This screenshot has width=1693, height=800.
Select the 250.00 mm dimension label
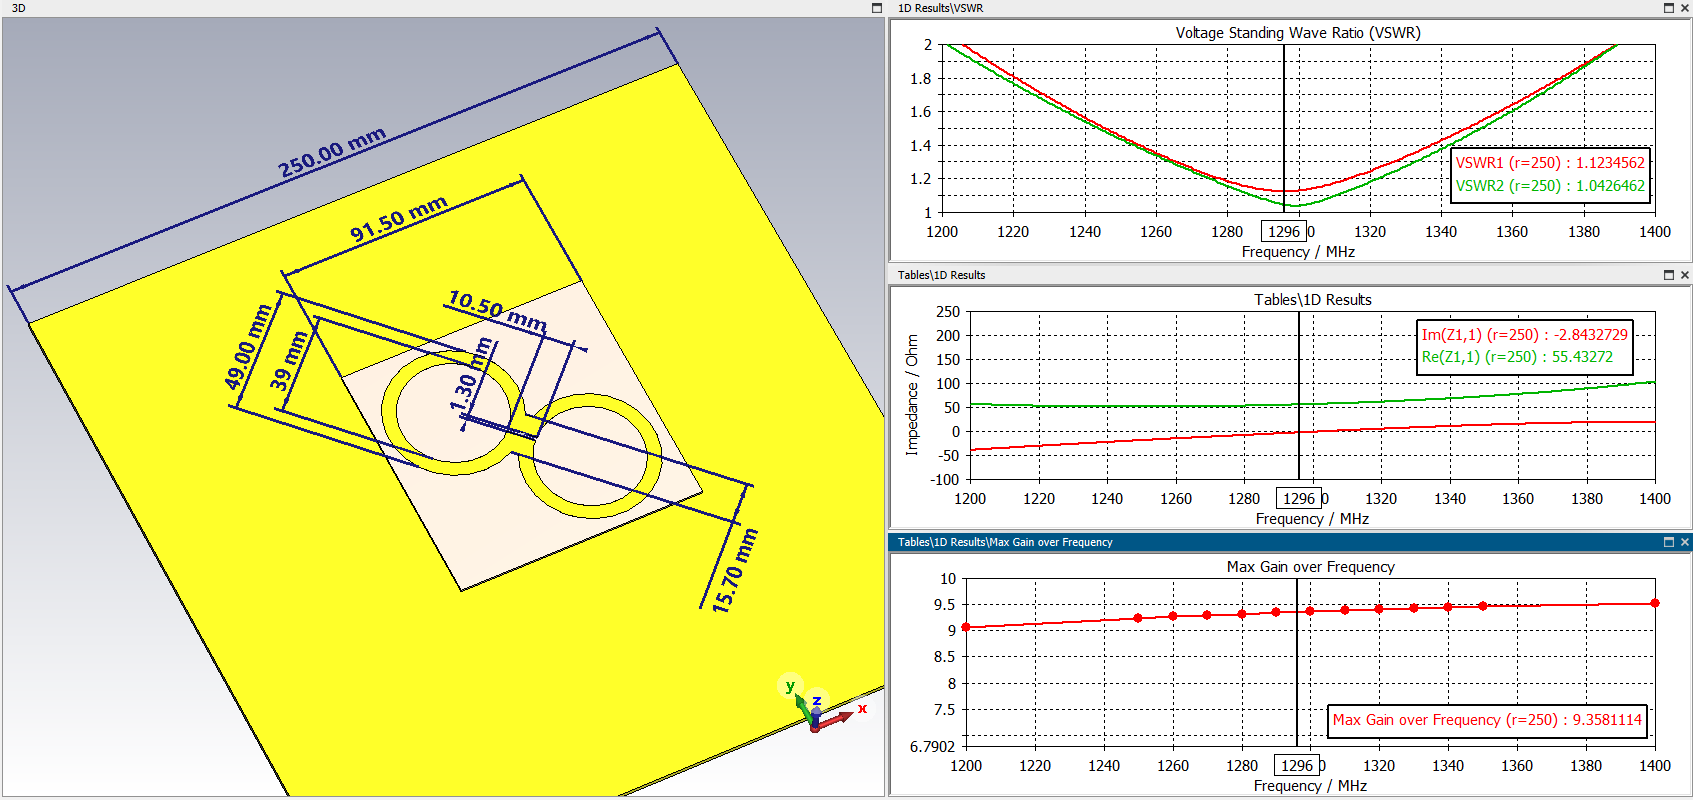coord(332,152)
